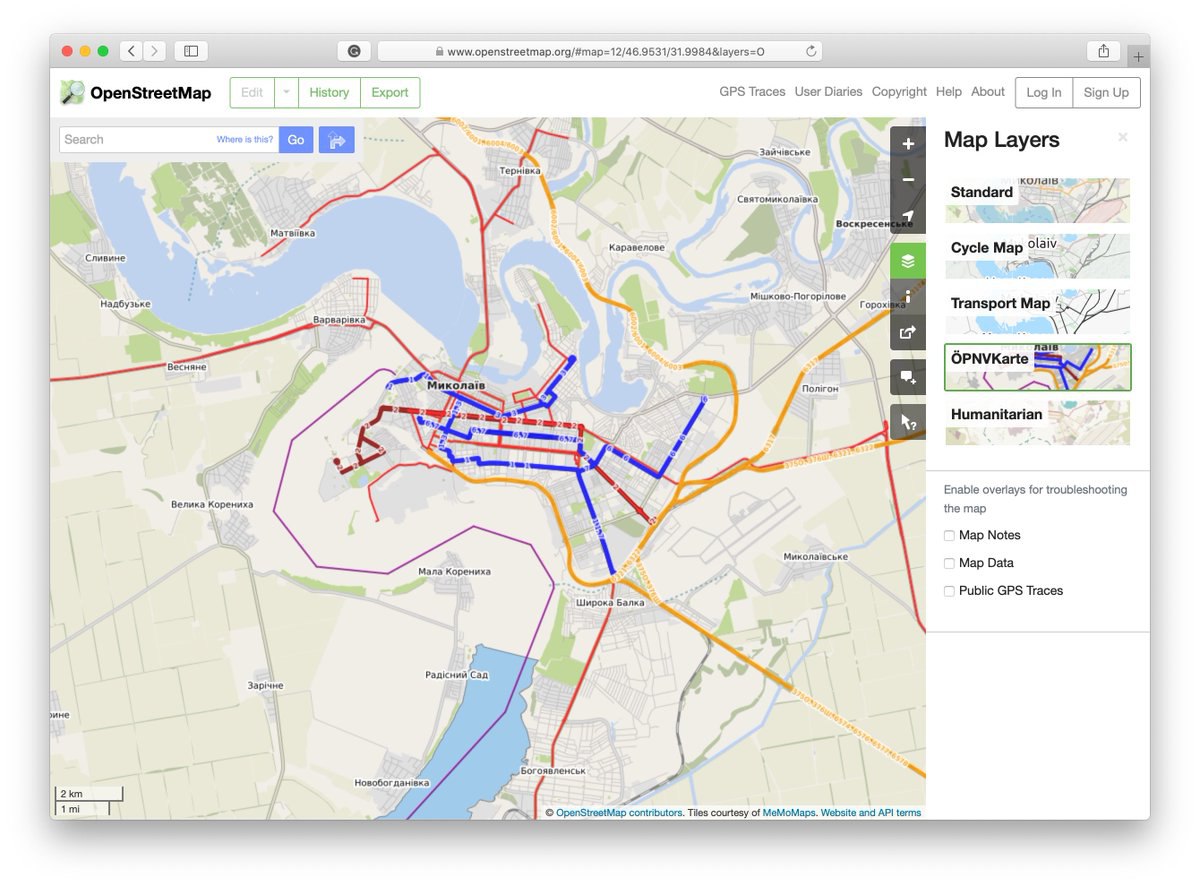The height and width of the screenshot is (886, 1200).
Task: Reload the page in the address bar
Action: click(x=811, y=51)
